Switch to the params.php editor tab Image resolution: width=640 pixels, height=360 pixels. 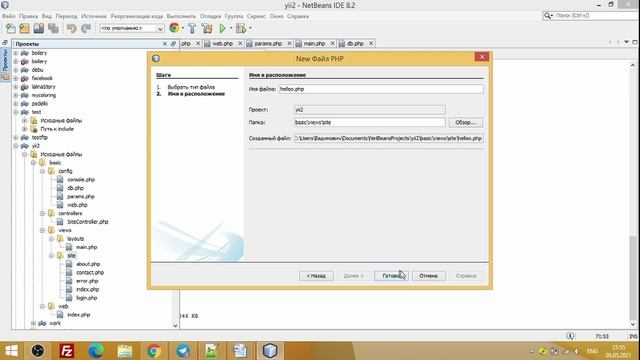[x=268, y=43]
